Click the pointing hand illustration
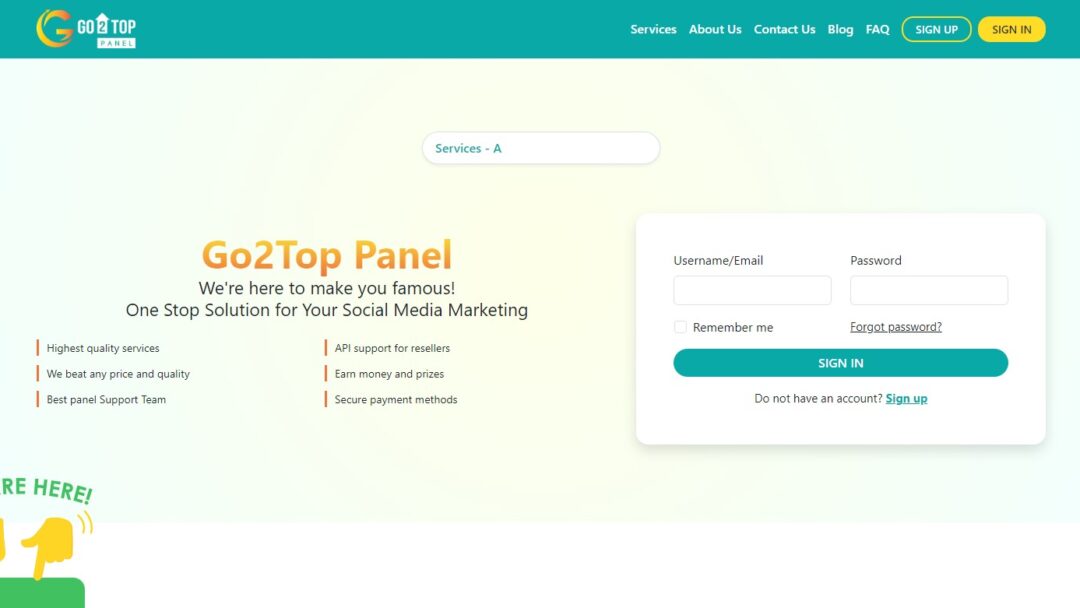 point(48,545)
